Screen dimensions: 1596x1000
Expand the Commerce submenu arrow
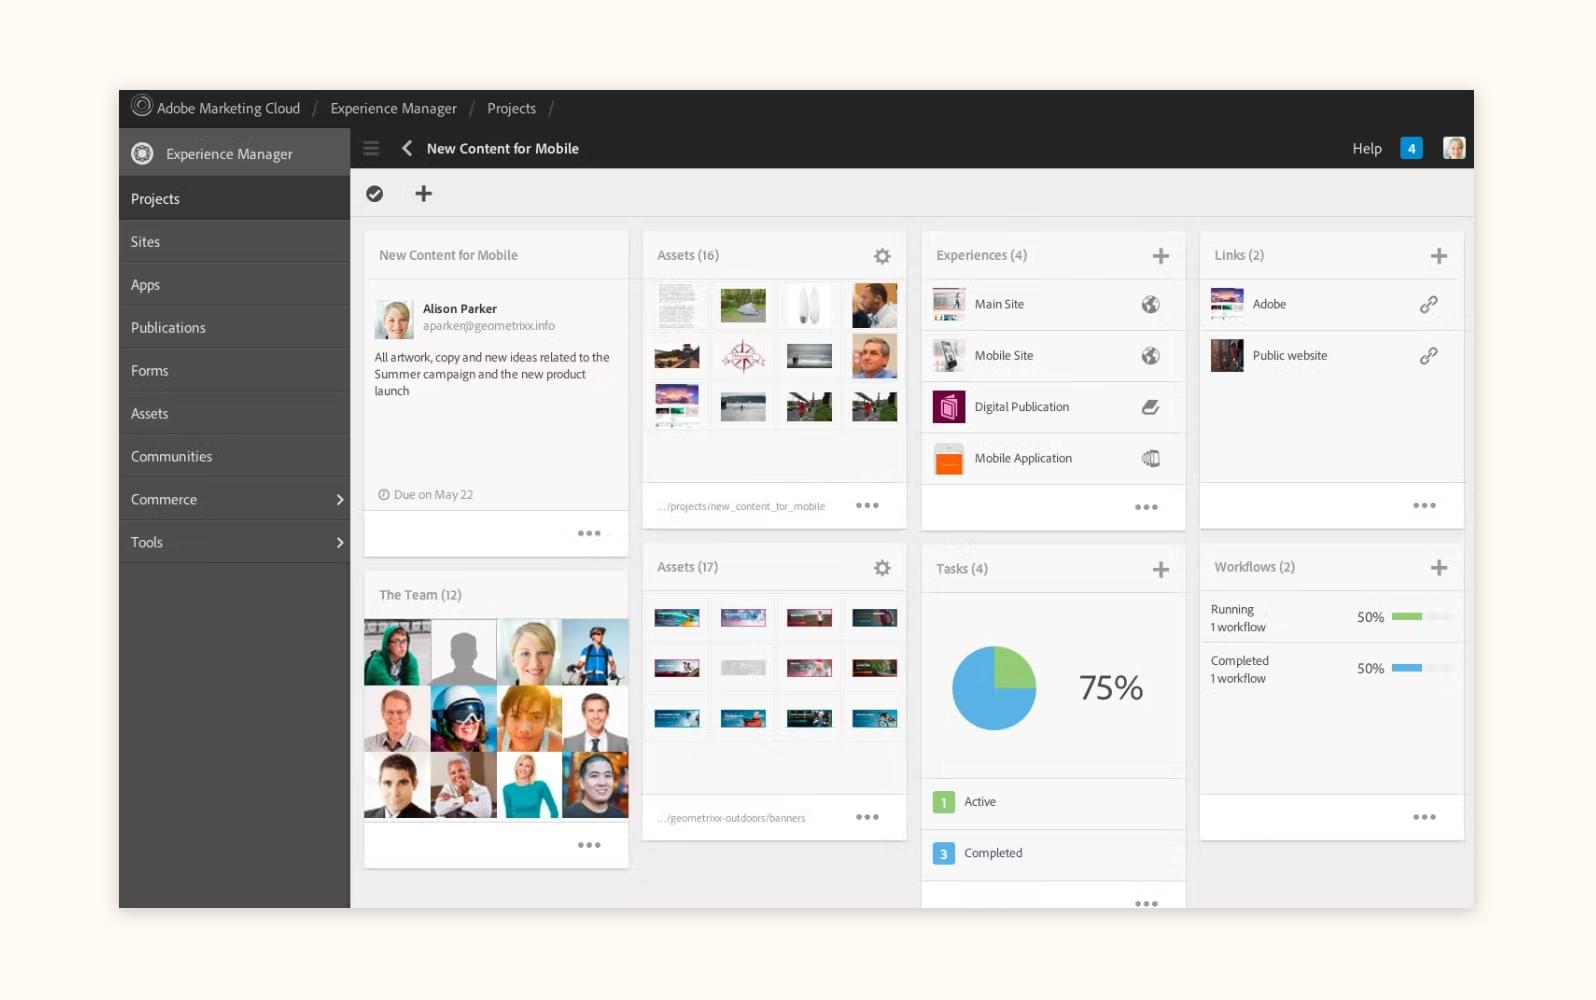tap(340, 500)
